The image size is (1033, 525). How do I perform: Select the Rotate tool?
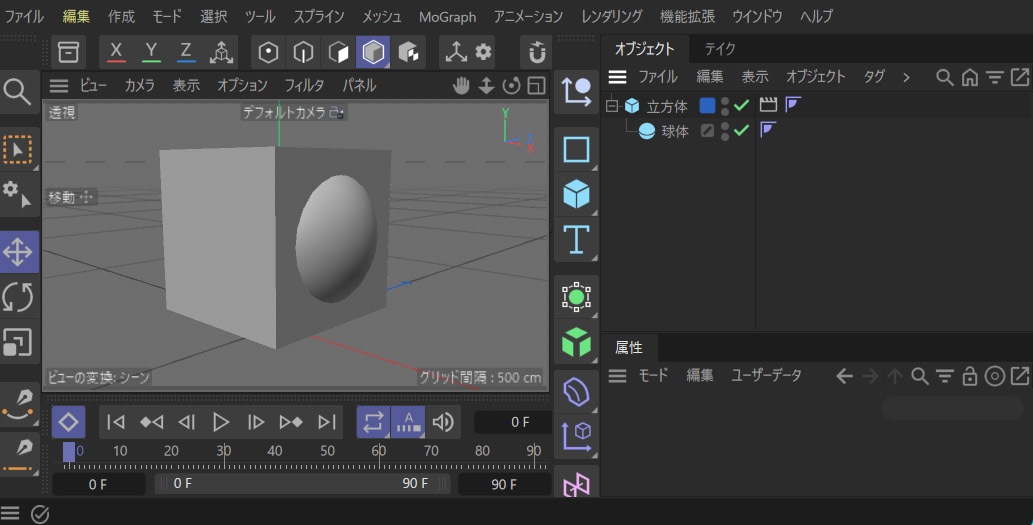[x=18, y=297]
